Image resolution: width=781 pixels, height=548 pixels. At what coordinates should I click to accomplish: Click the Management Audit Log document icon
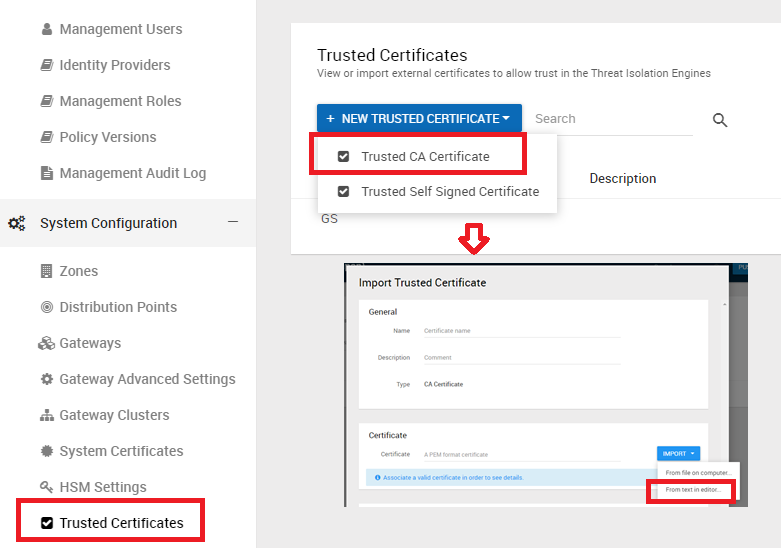[46, 173]
